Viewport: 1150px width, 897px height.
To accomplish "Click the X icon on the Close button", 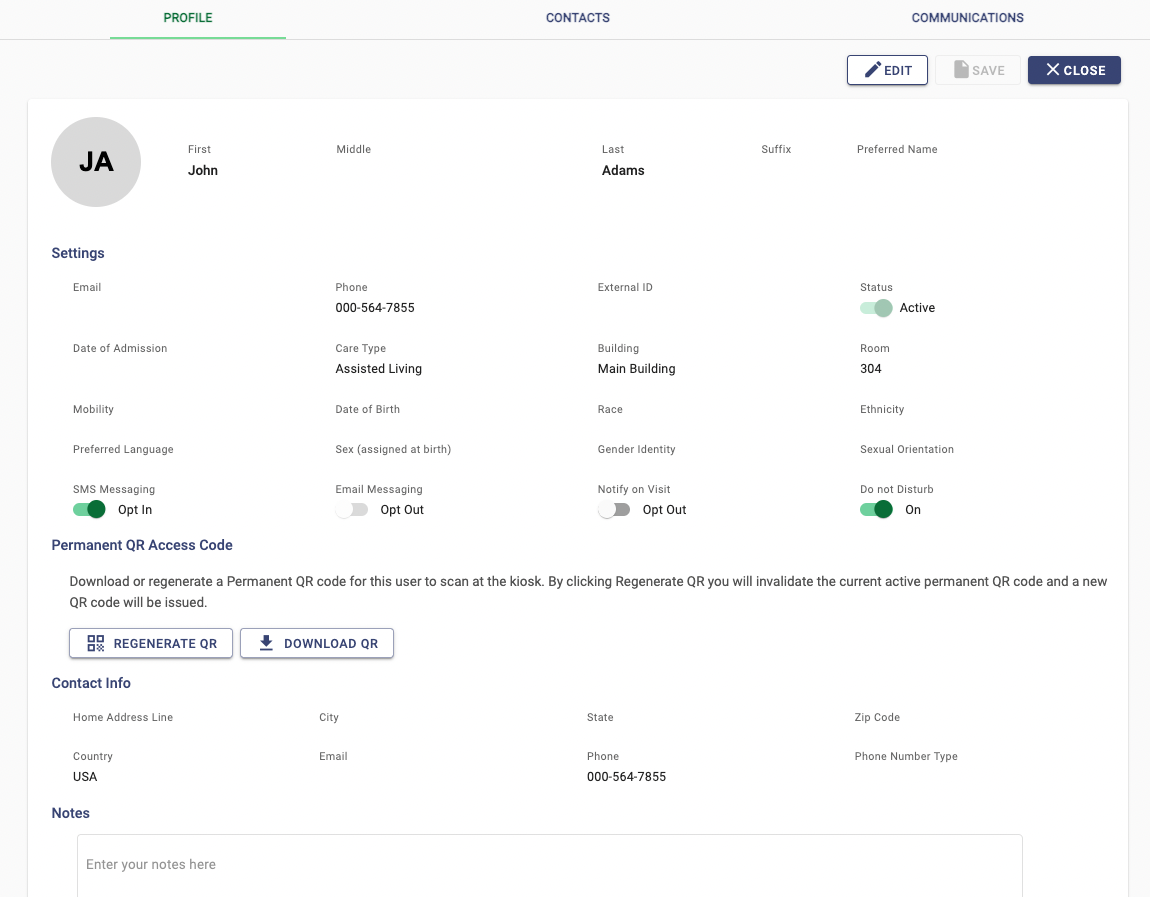I will pos(1053,70).
